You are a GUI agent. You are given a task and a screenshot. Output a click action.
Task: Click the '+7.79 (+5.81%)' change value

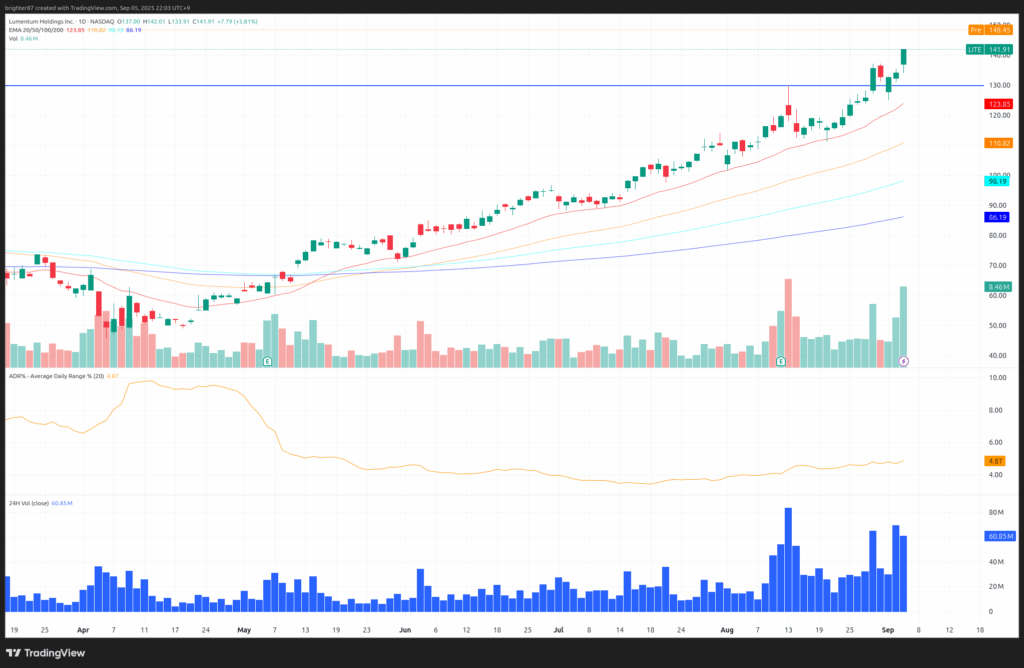tap(237, 22)
